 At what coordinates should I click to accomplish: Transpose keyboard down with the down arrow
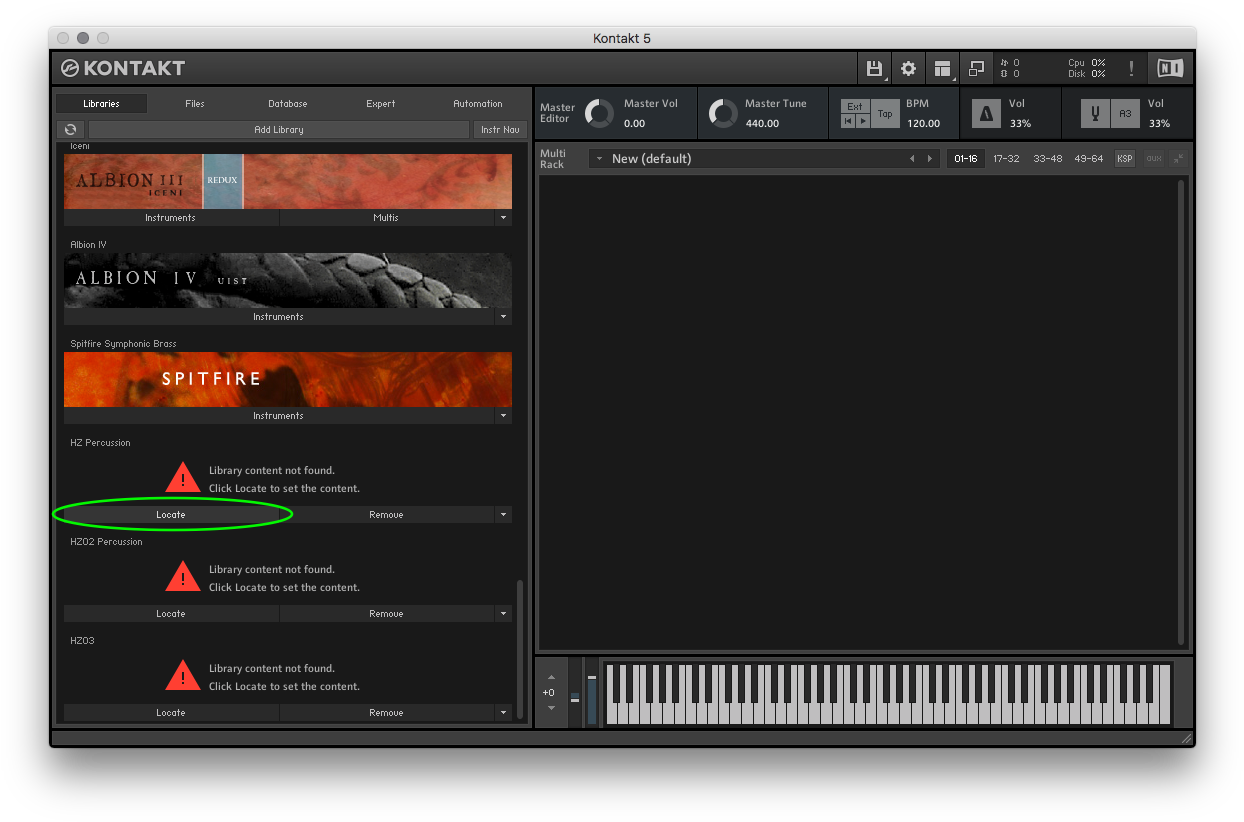coord(550,708)
